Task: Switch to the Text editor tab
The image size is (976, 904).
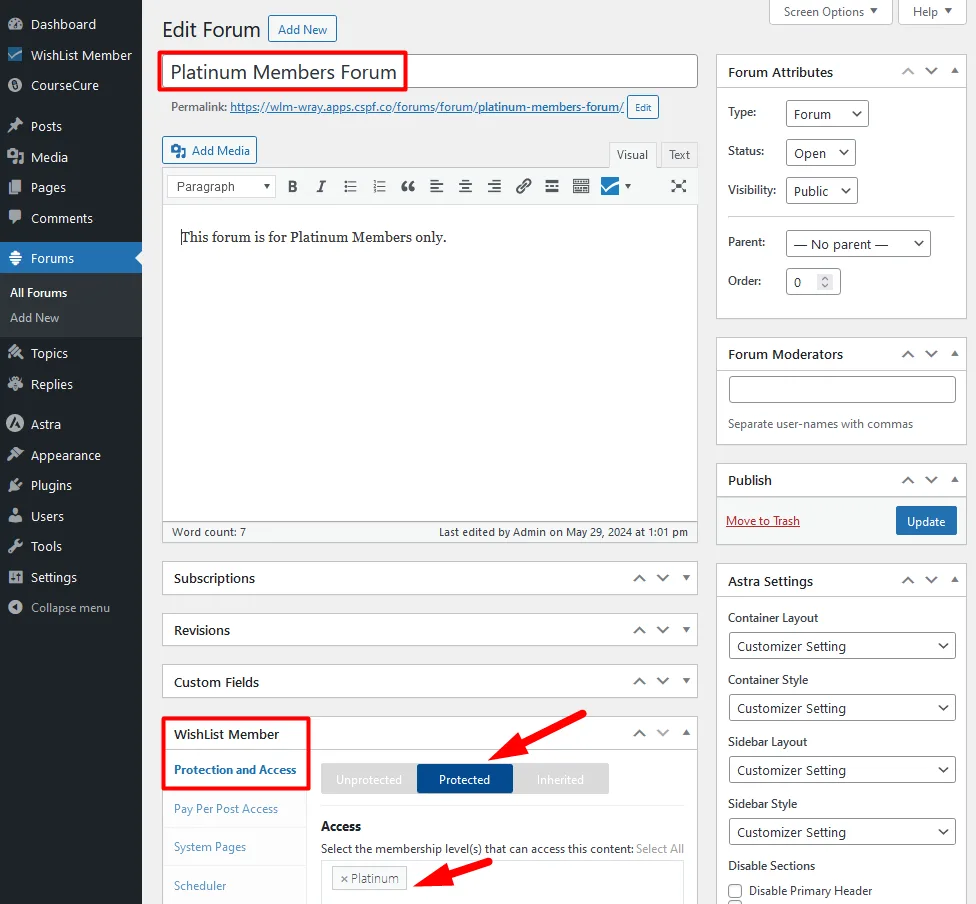Action: coord(678,155)
